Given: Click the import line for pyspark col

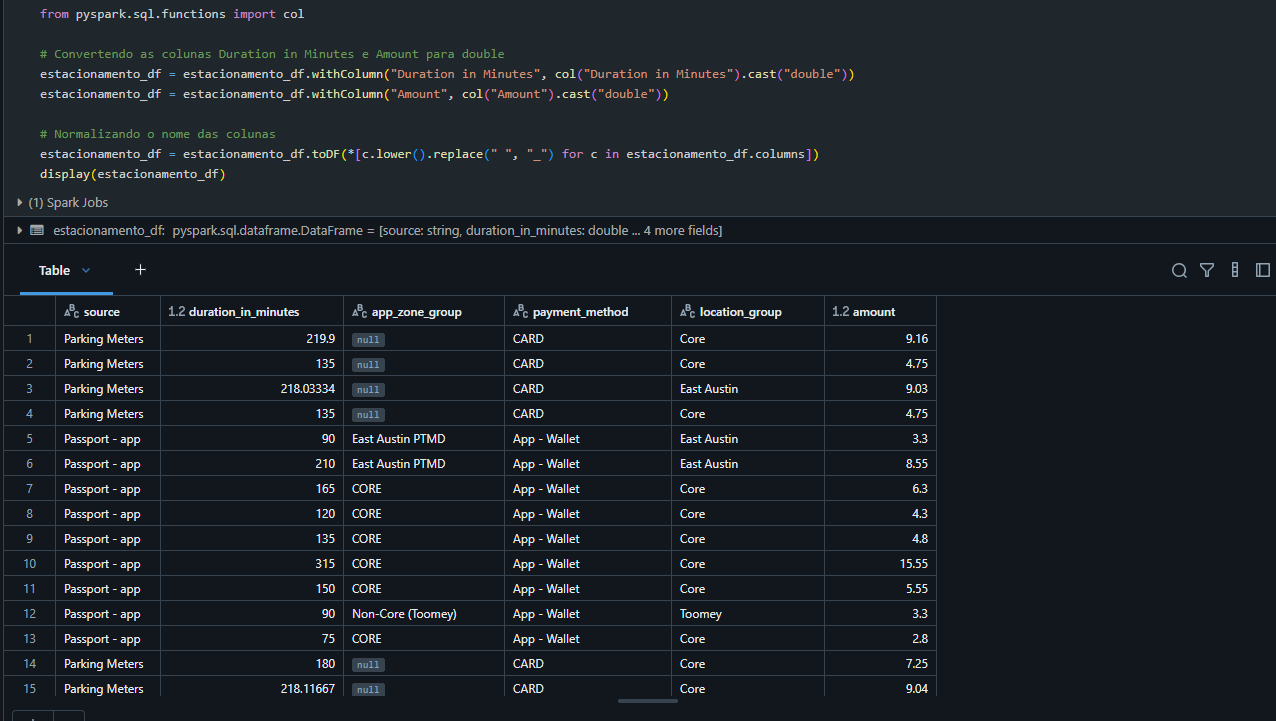Looking at the screenshot, I should 172,14.
